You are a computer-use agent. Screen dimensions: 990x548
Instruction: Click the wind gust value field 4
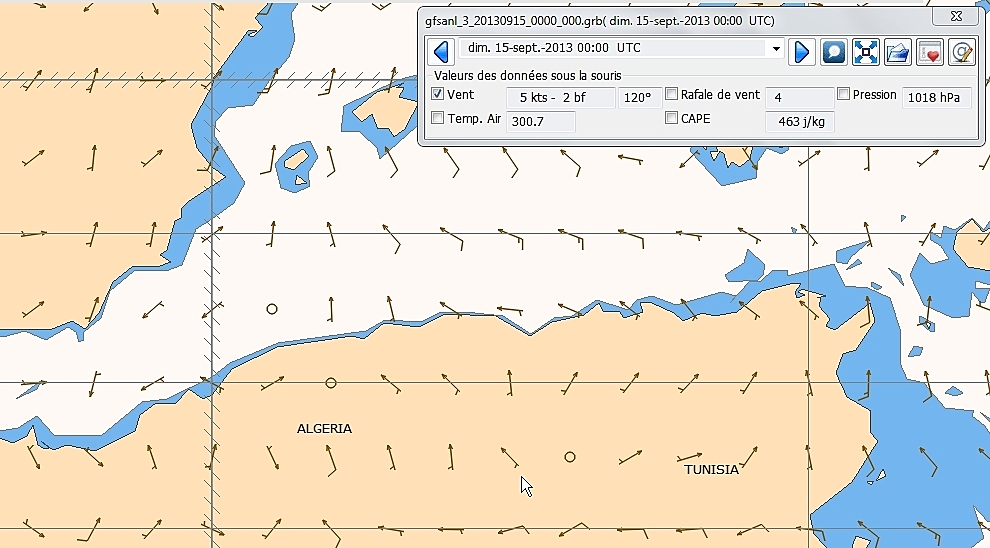pos(799,97)
